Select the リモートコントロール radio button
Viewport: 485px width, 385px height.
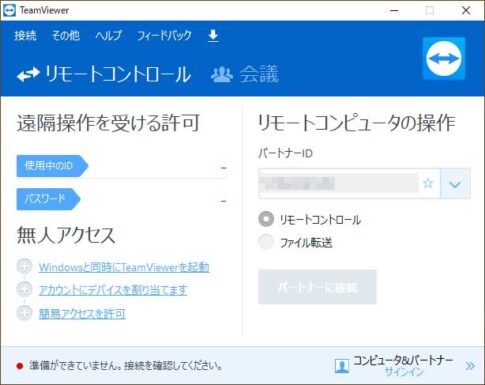pos(266,219)
